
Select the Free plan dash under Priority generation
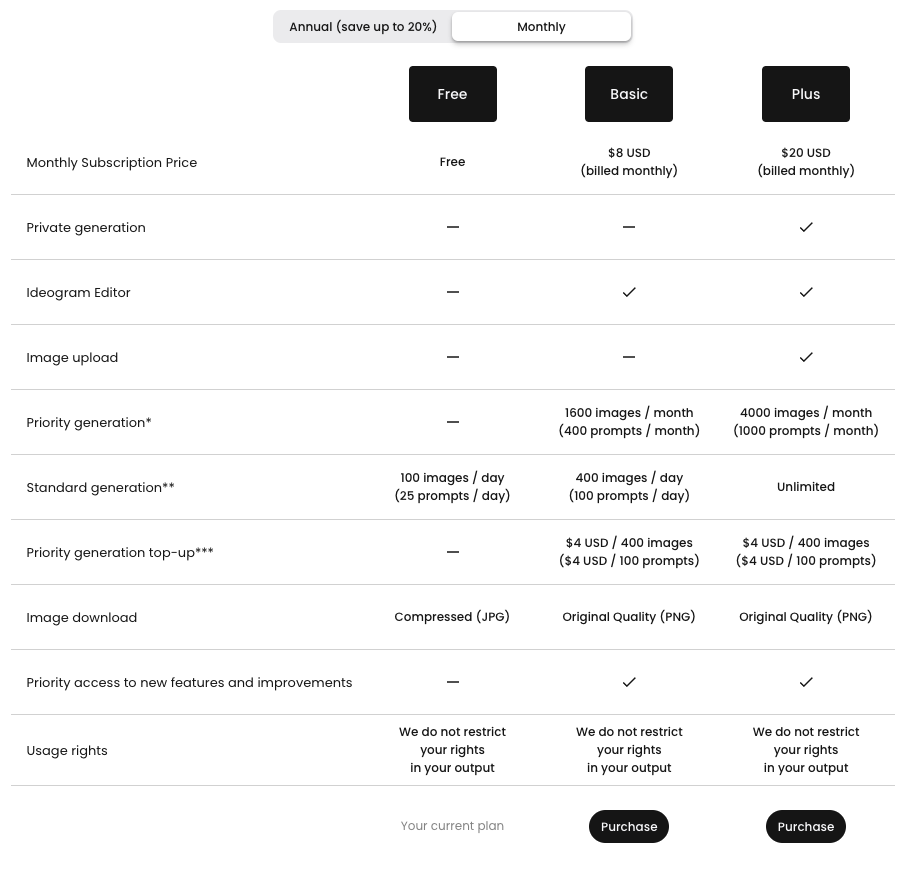pyautogui.click(x=453, y=422)
